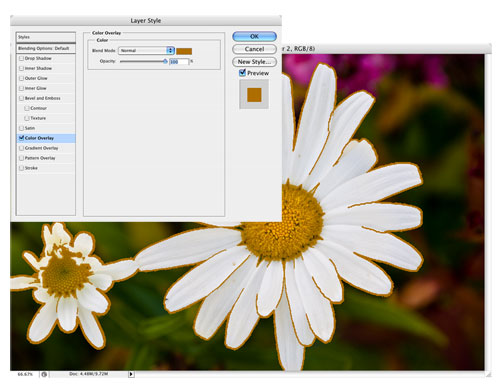The width and height of the screenshot is (500, 387).
Task: Open the Blend Mode dropdown set to Normal
Action: [x=147, y=51]
